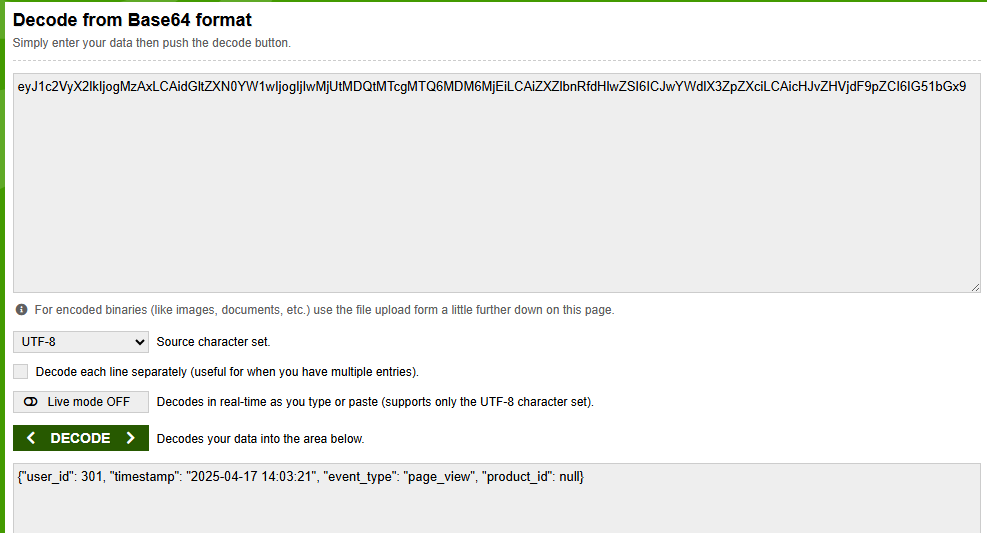Click the left chevron on the DECODE button

click(x=31, y=438)
